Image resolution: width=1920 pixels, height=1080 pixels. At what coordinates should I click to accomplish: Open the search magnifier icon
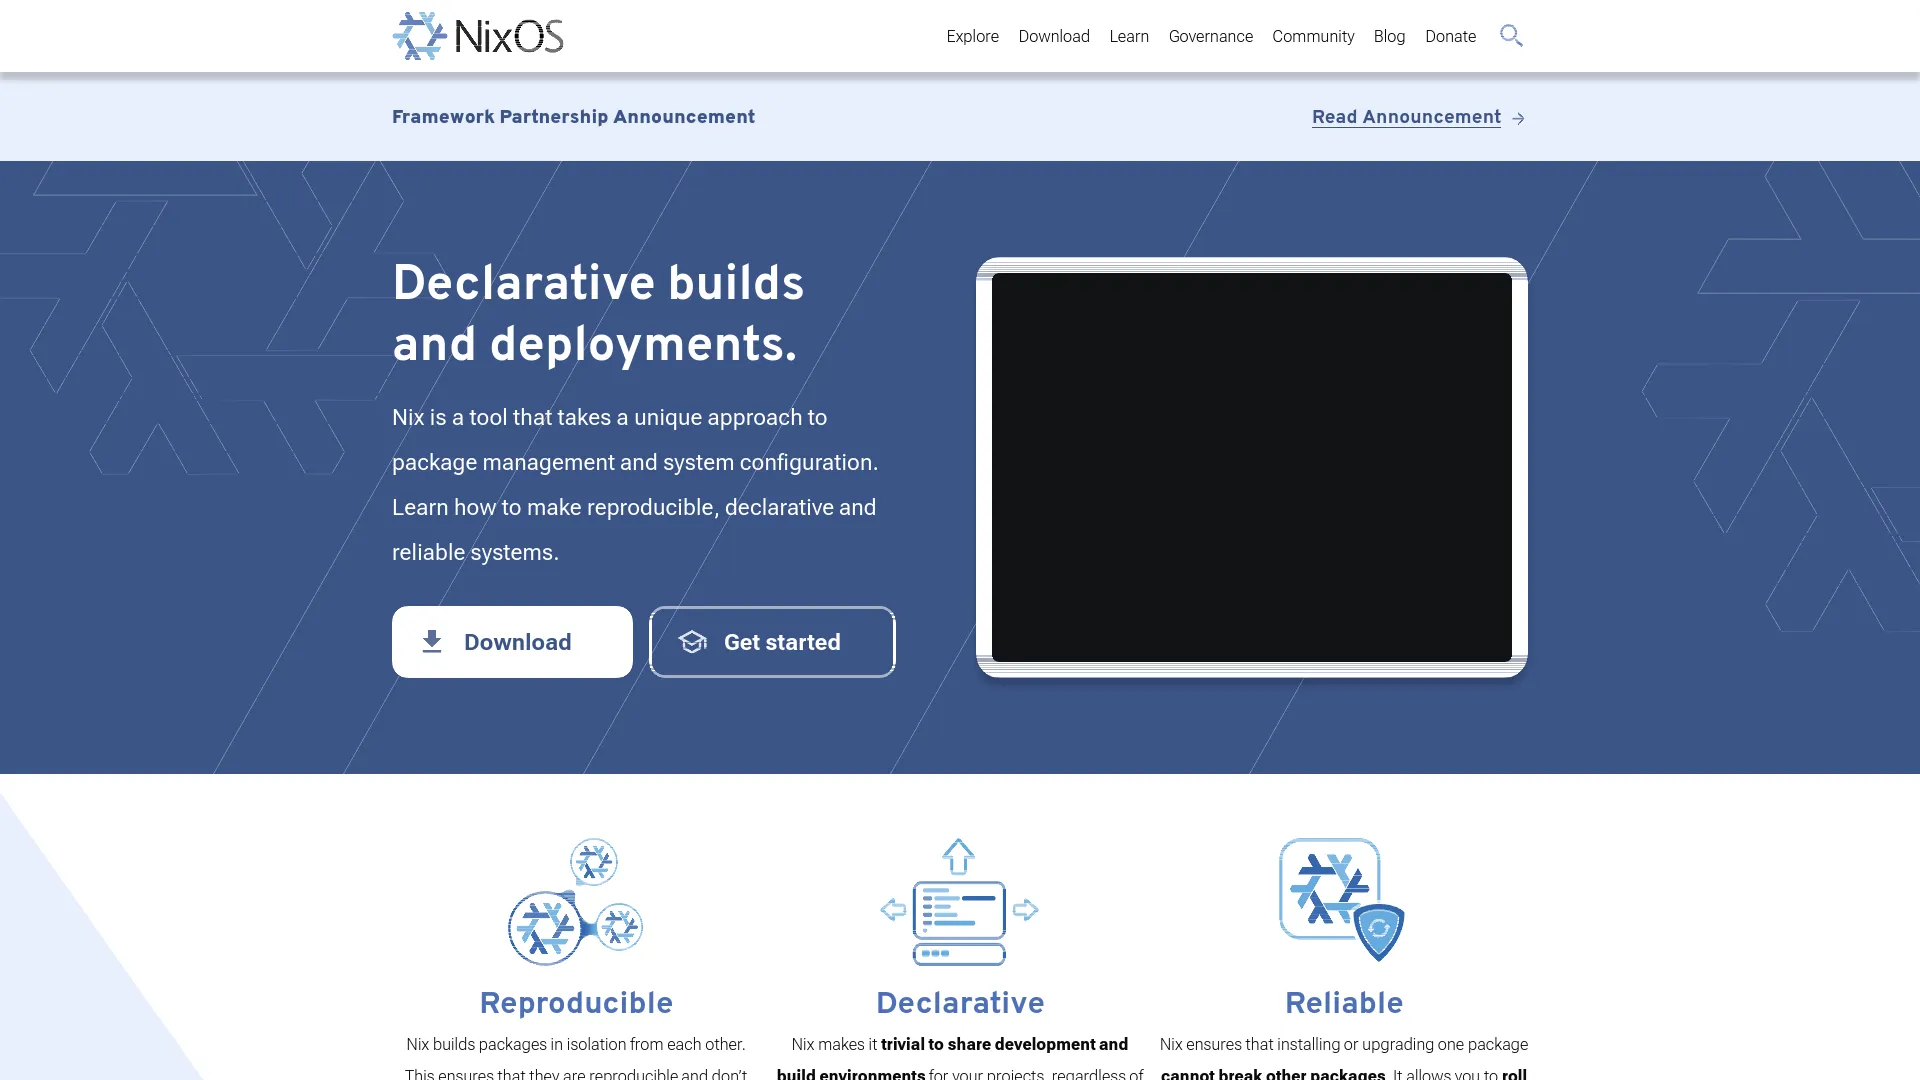[1511, 36]
